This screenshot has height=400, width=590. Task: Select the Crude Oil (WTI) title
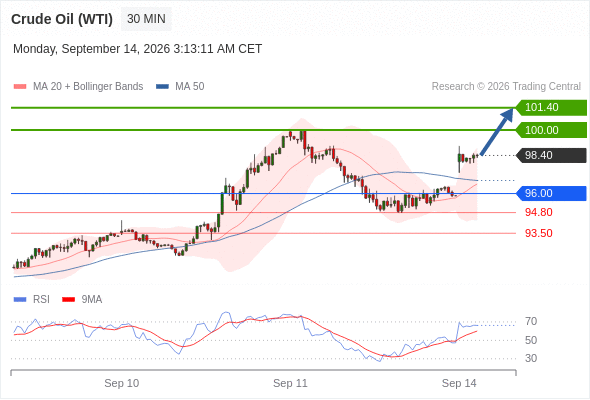click(62, 19)
